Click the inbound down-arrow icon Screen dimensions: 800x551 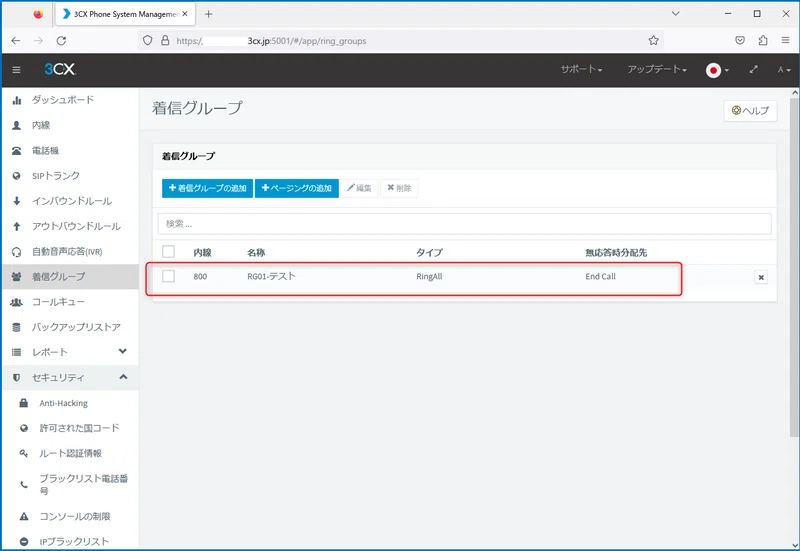click(x=16, y=201)
